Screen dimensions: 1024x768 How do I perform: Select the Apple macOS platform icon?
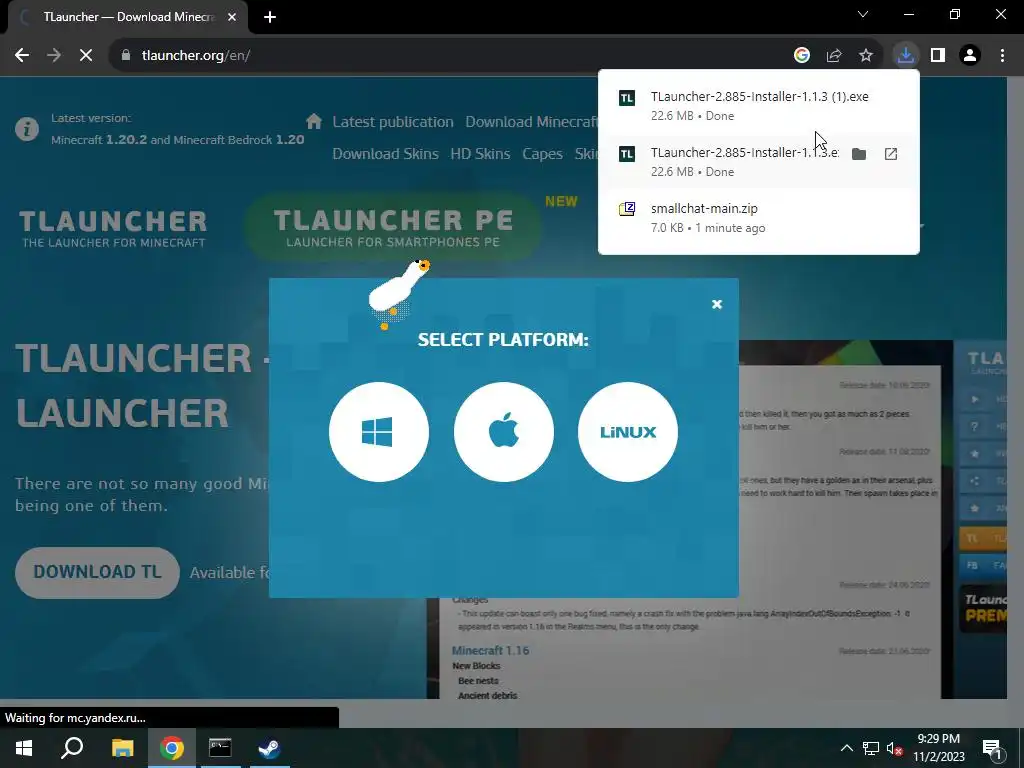(504, 432)
